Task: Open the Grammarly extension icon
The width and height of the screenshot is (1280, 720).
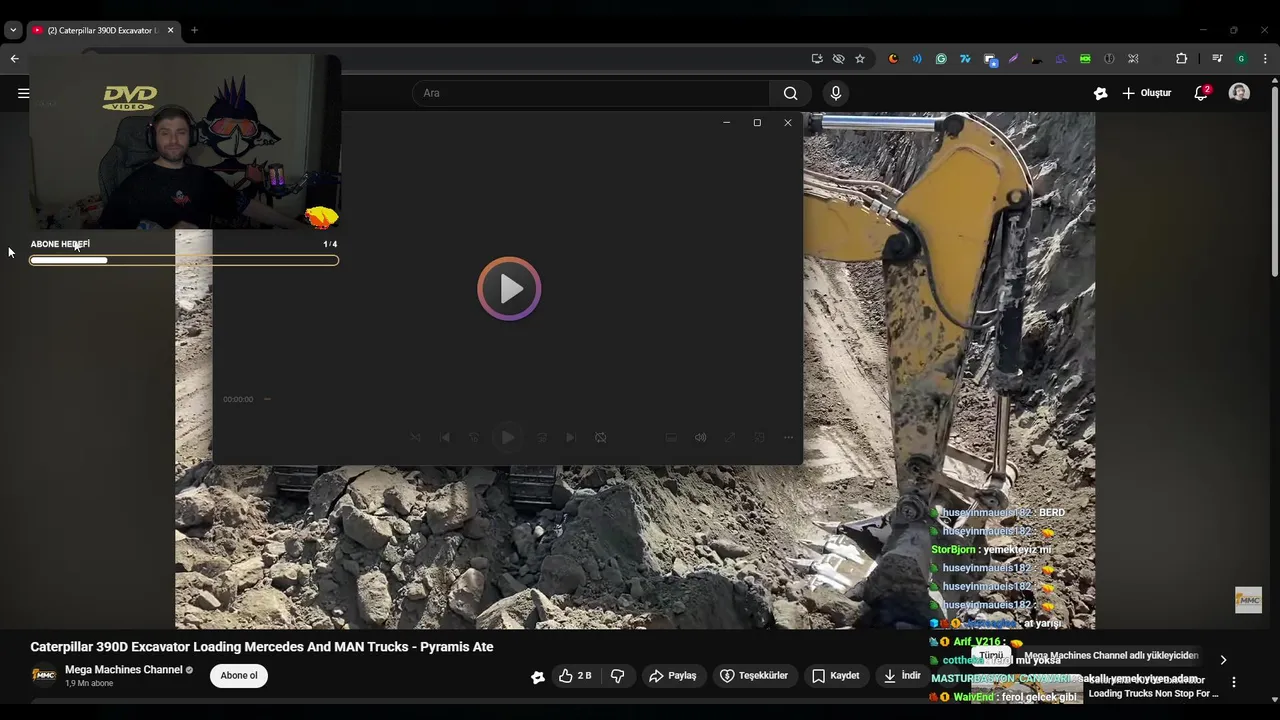Action: [x=941, y=59]
